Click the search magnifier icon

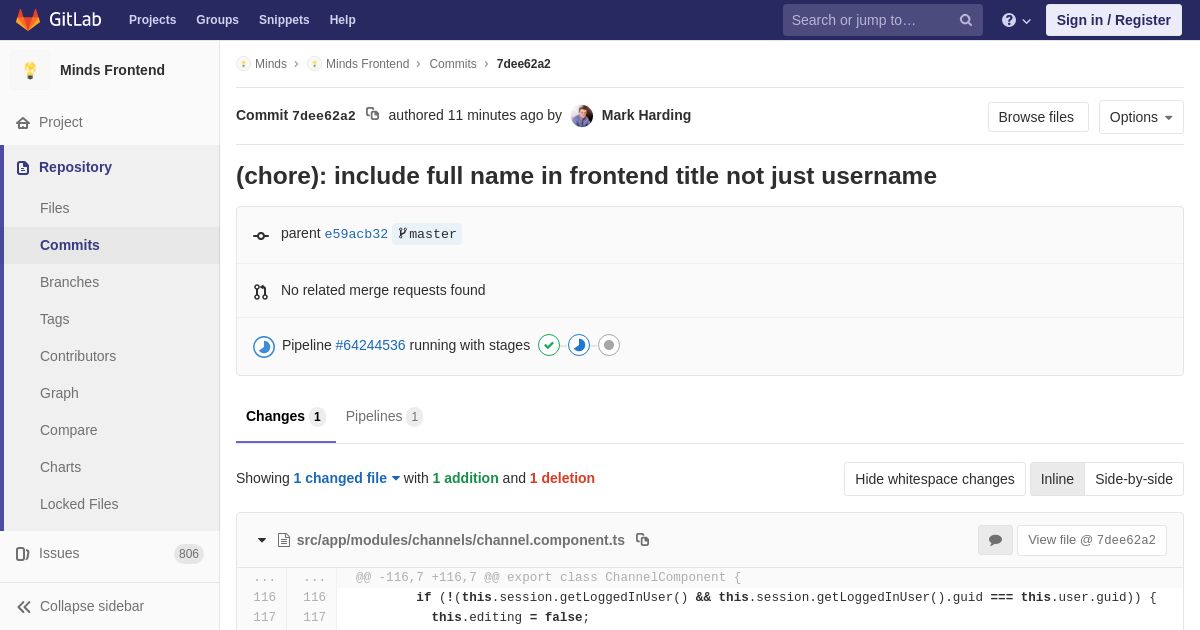pyautogui.click(x=966, y=20)
